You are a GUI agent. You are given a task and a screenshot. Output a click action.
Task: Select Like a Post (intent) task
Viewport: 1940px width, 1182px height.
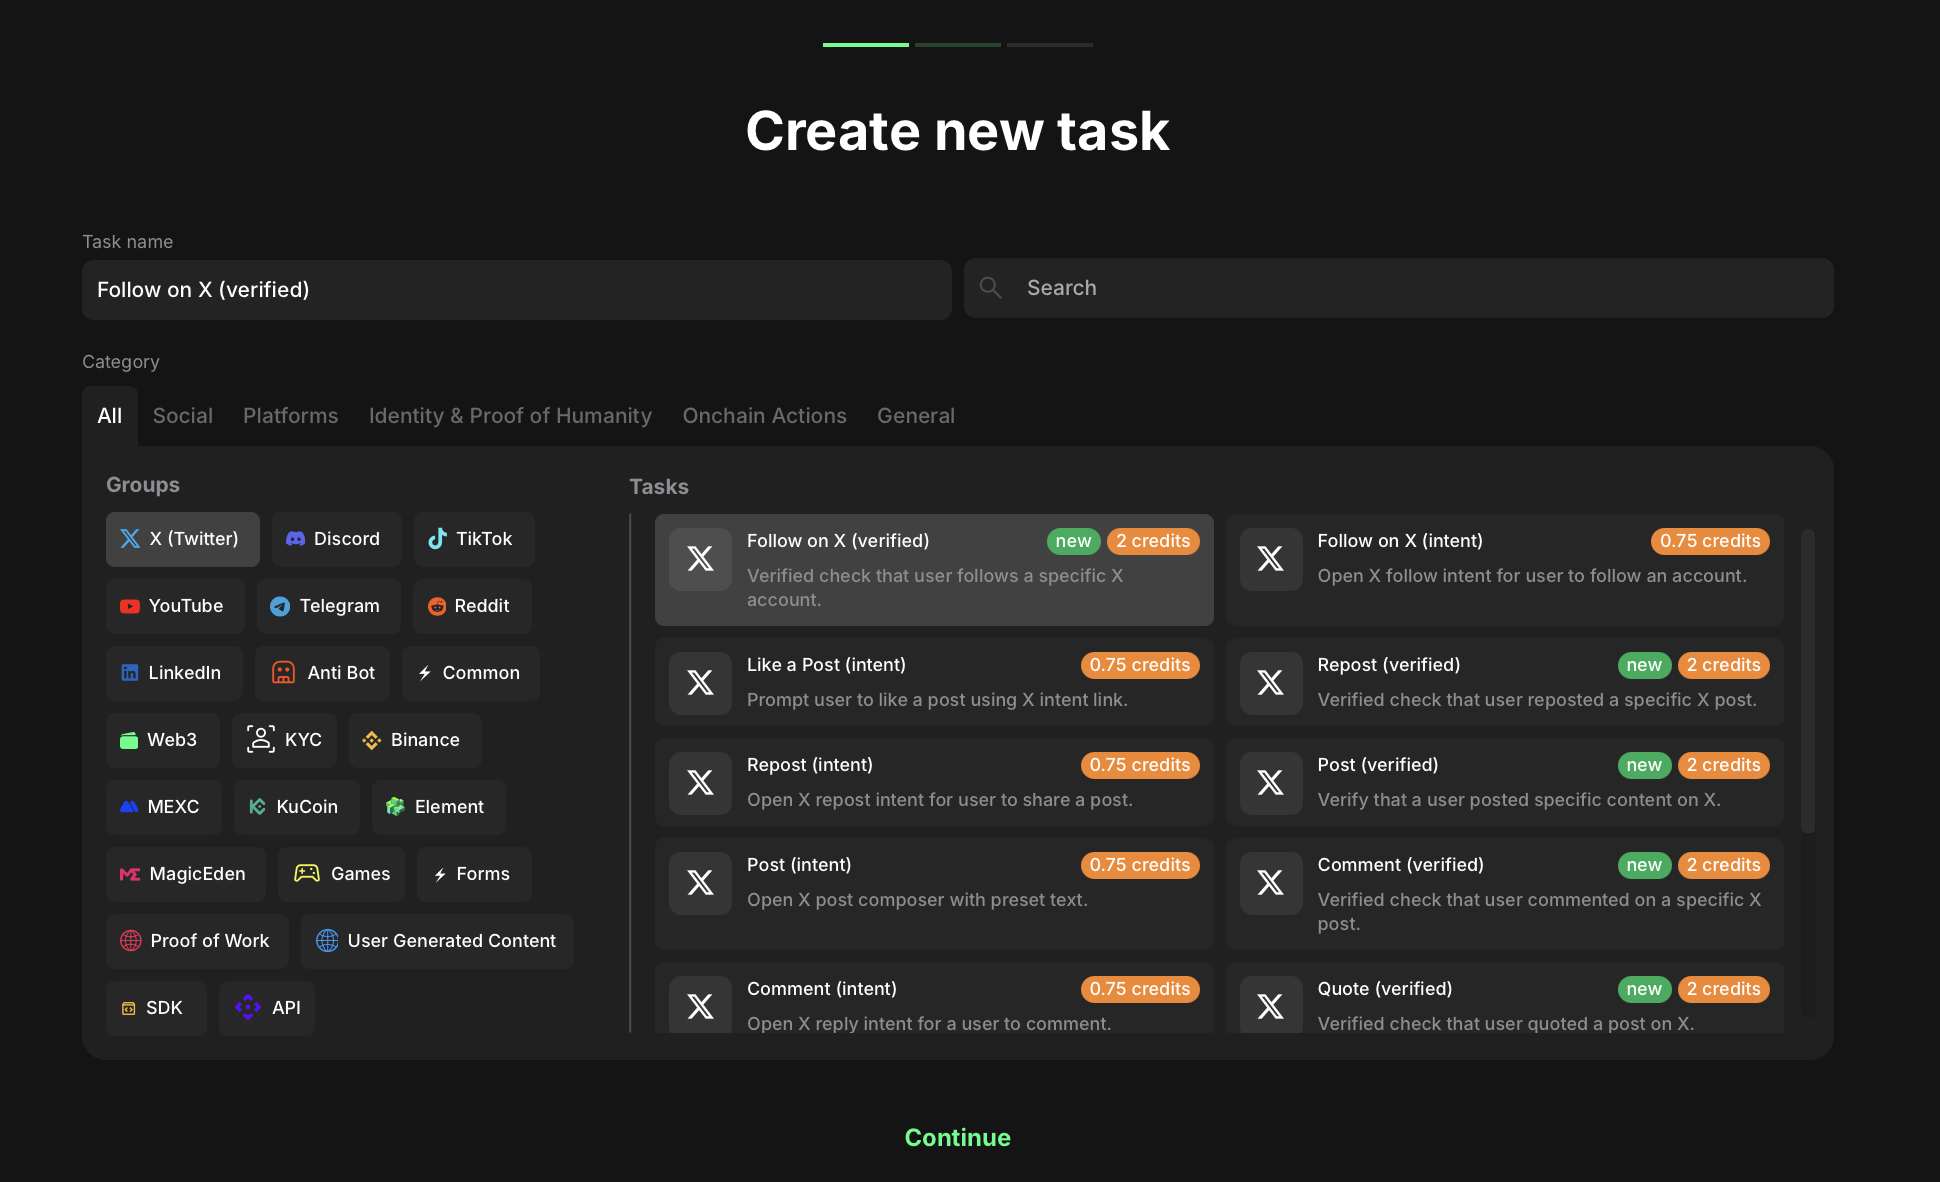coord(934,682)
